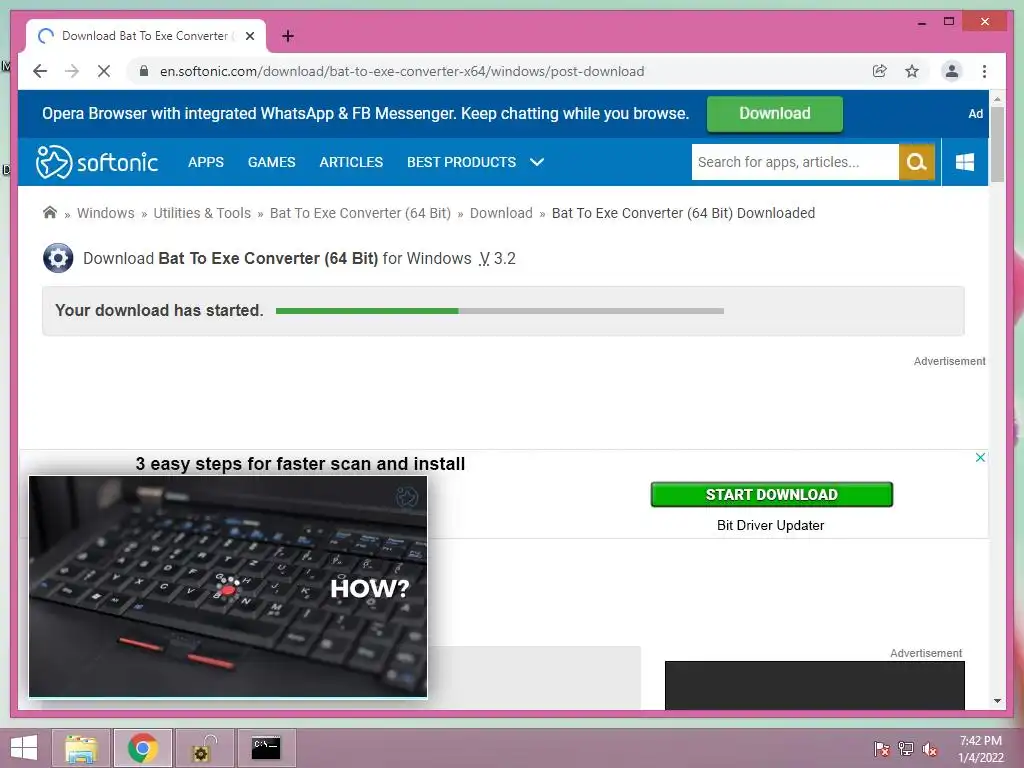This screenshot has width=1024, height=768.
Task: Open the Download breadcrumb link
Action: point(501,213)
